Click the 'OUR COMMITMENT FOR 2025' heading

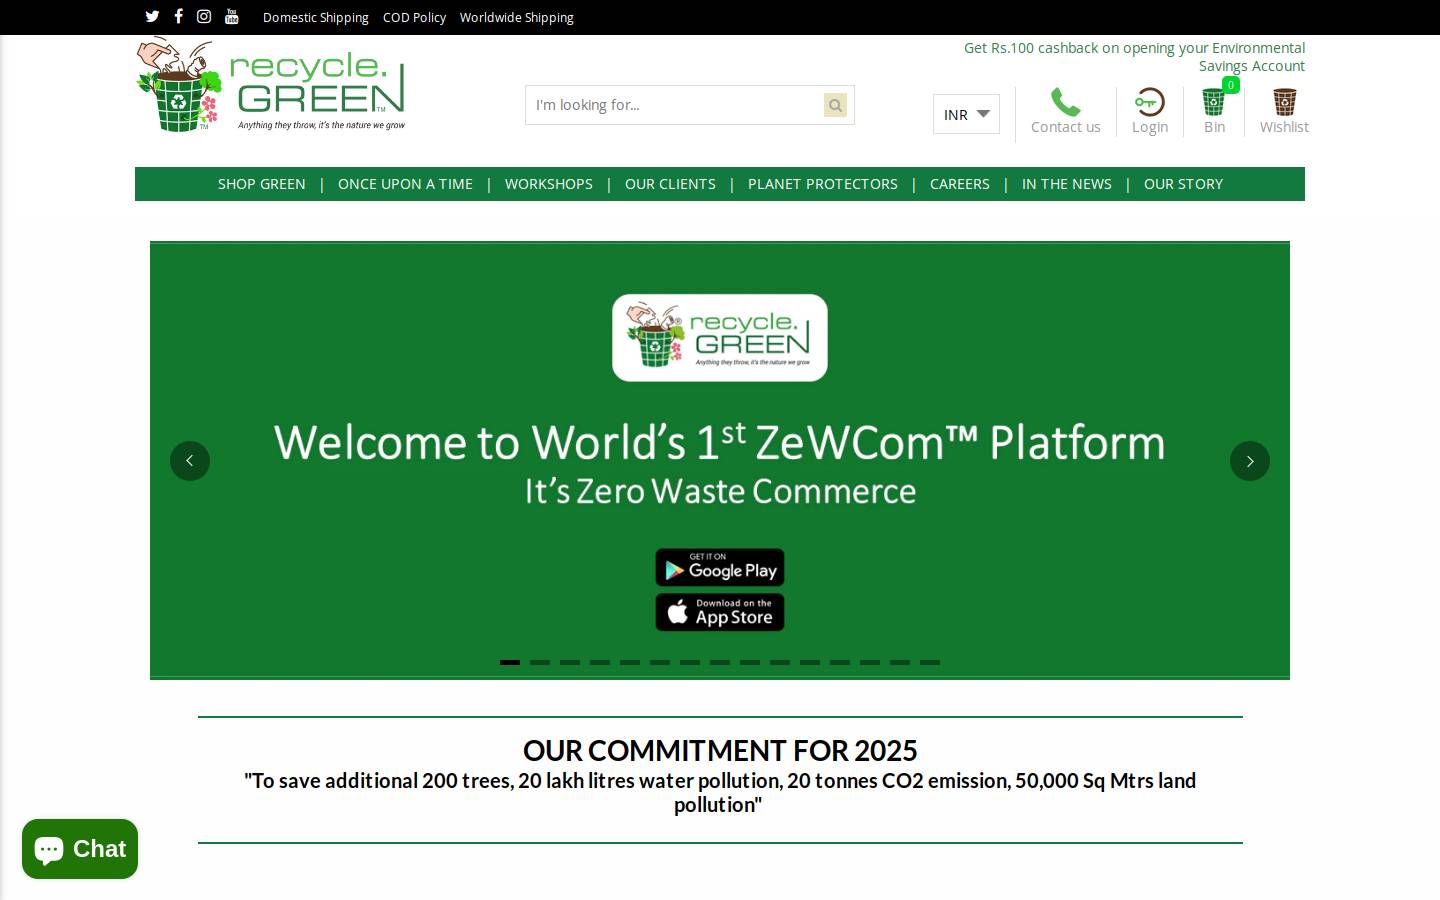pos(720,750)
